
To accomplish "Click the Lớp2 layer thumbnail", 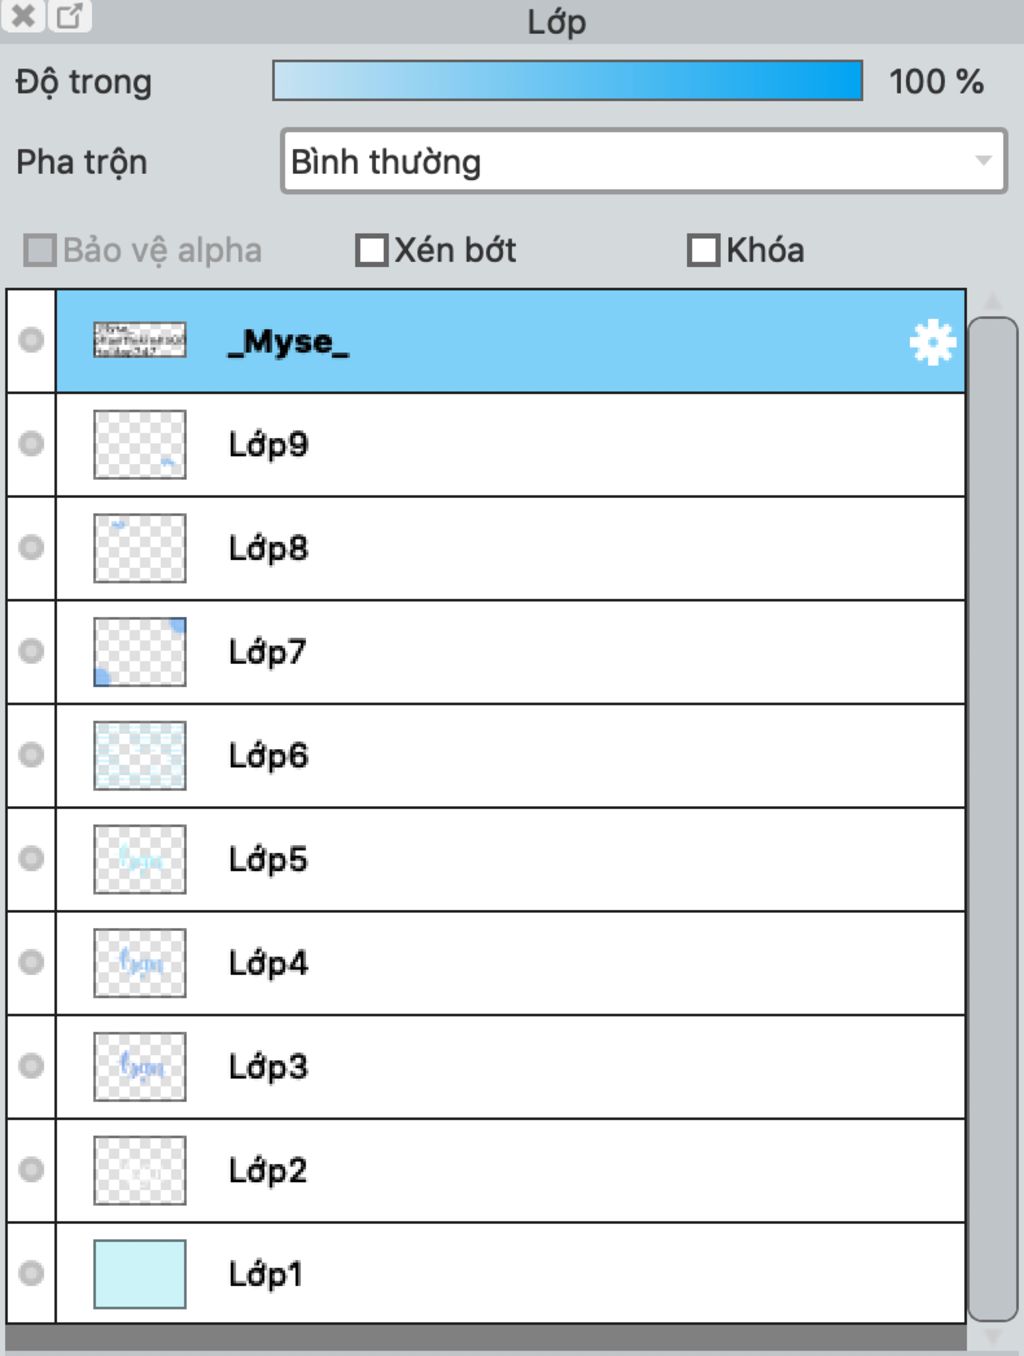I will (140, 1169).
